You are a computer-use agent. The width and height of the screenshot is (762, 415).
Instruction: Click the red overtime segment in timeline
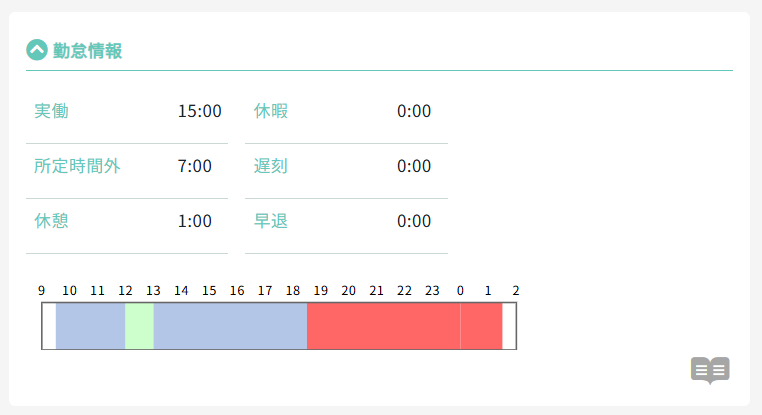coord(383,326)
